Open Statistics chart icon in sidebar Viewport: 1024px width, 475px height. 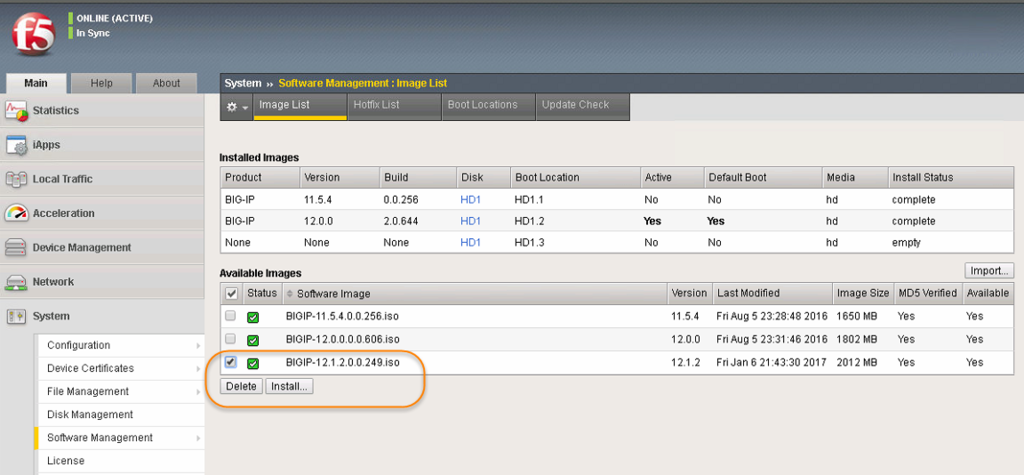[16, 110]
